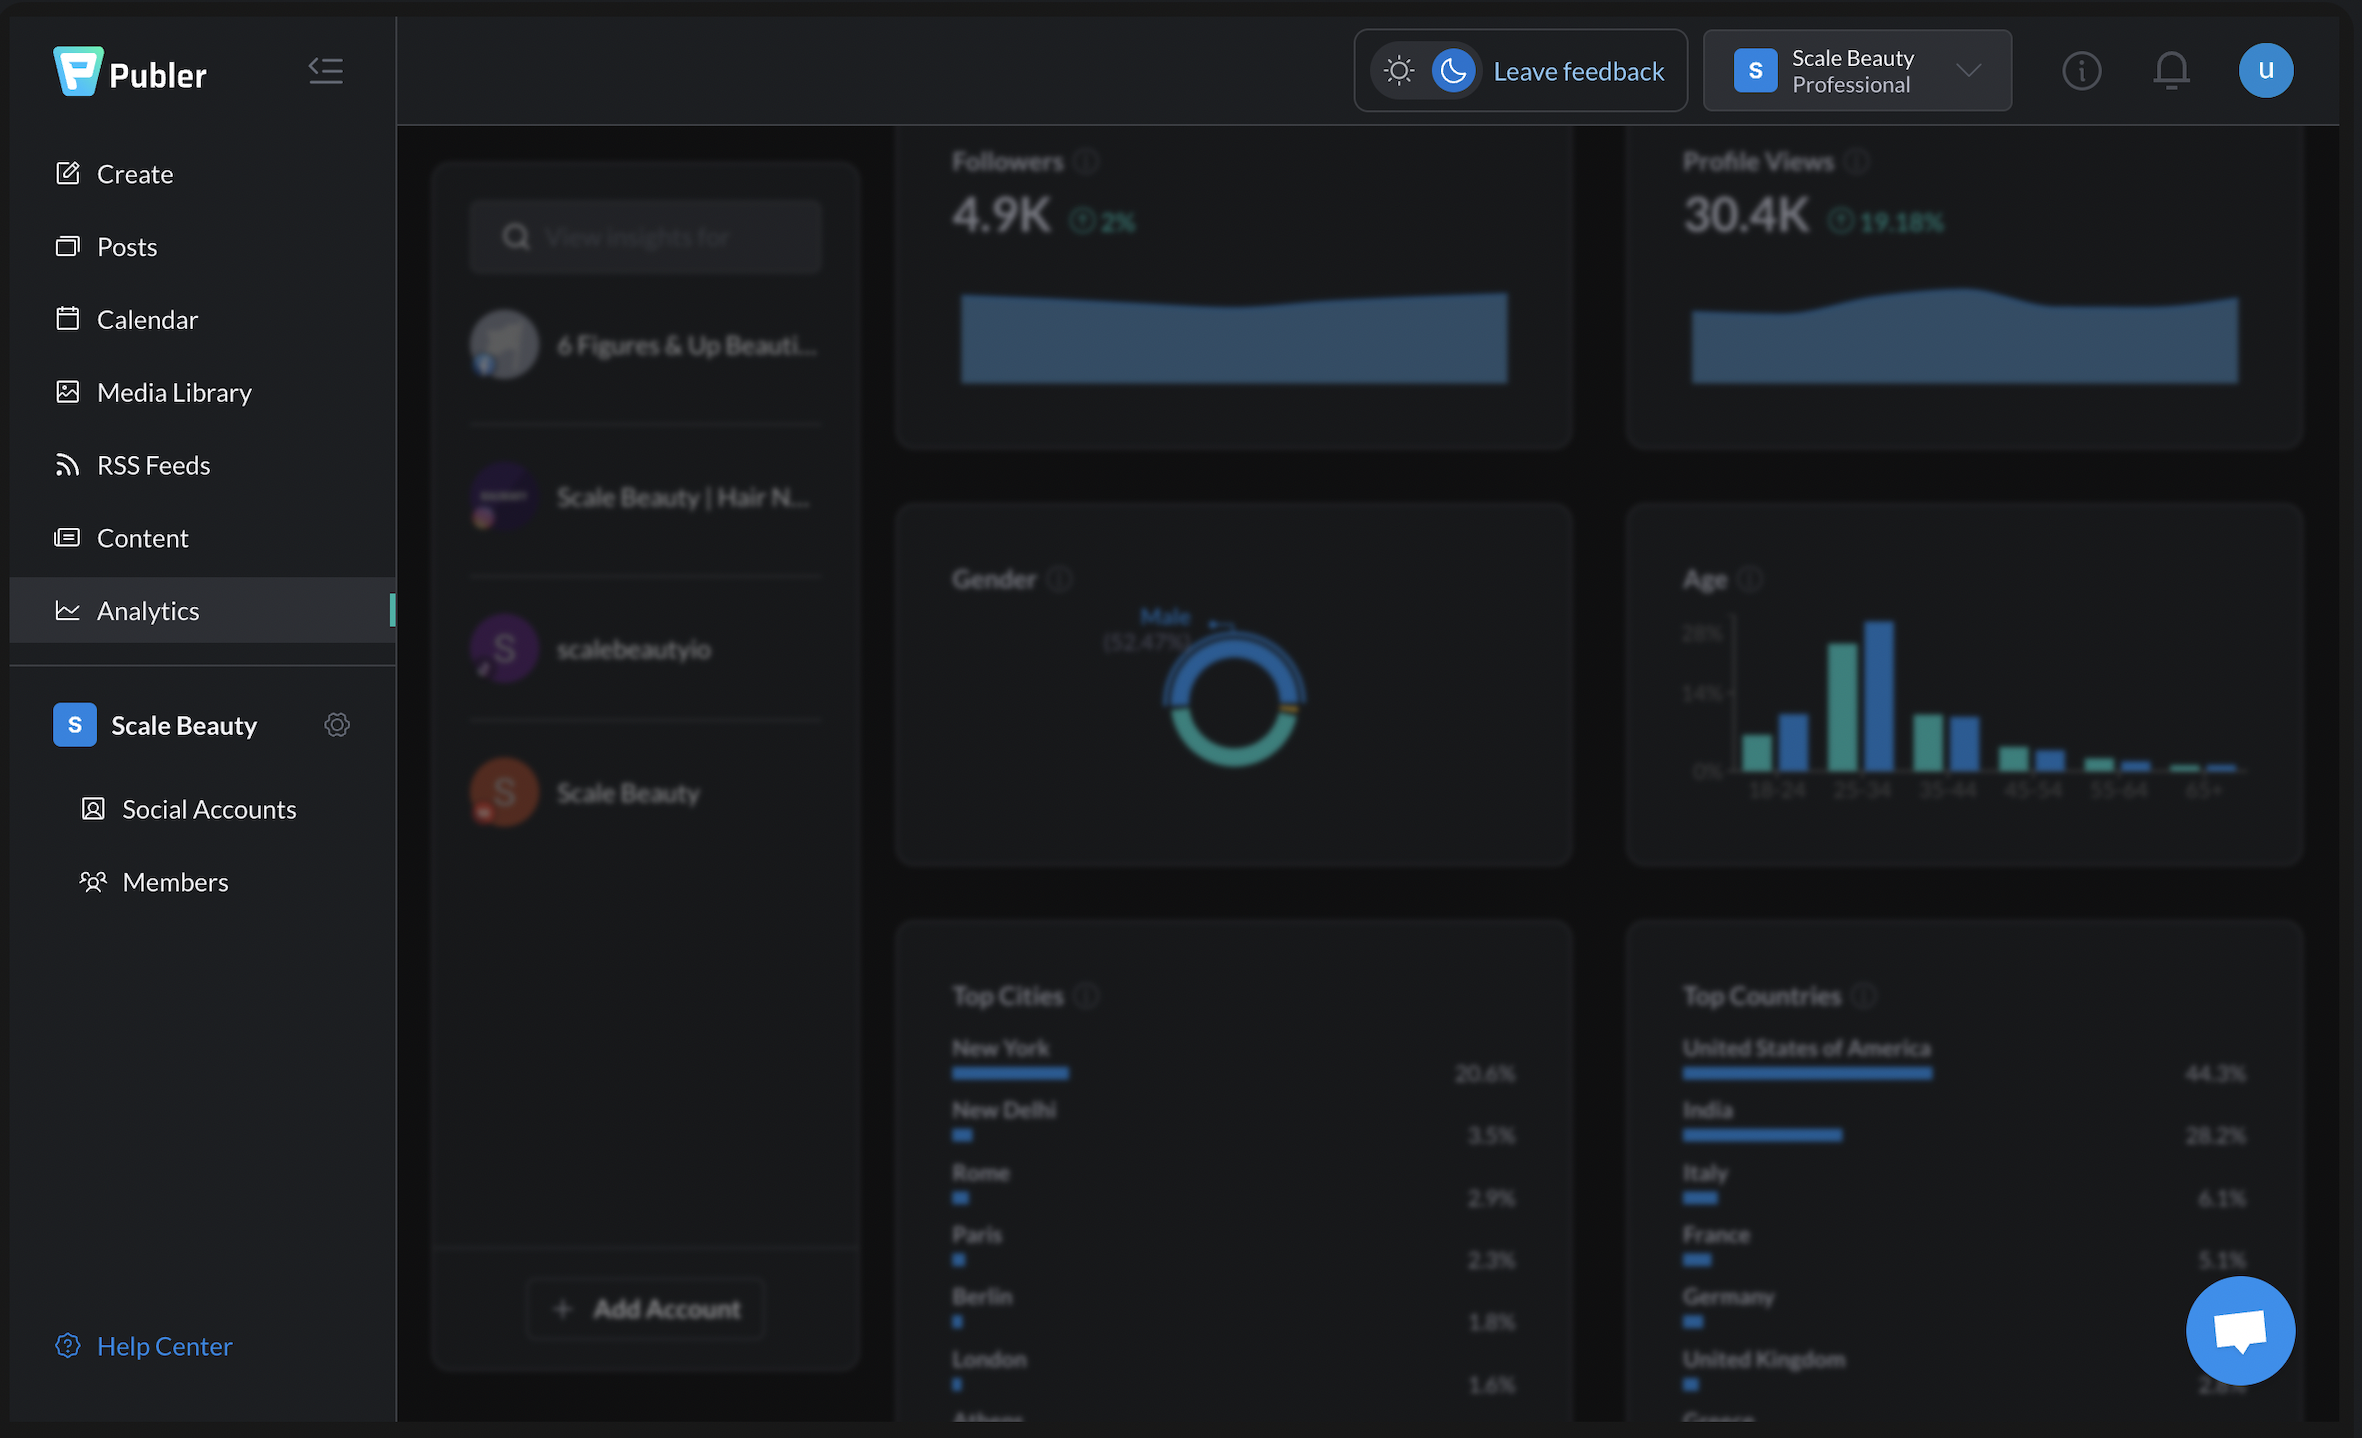Click the Create pencil icon
The height and width of the screenshot is (1438, 2362).
67,173
